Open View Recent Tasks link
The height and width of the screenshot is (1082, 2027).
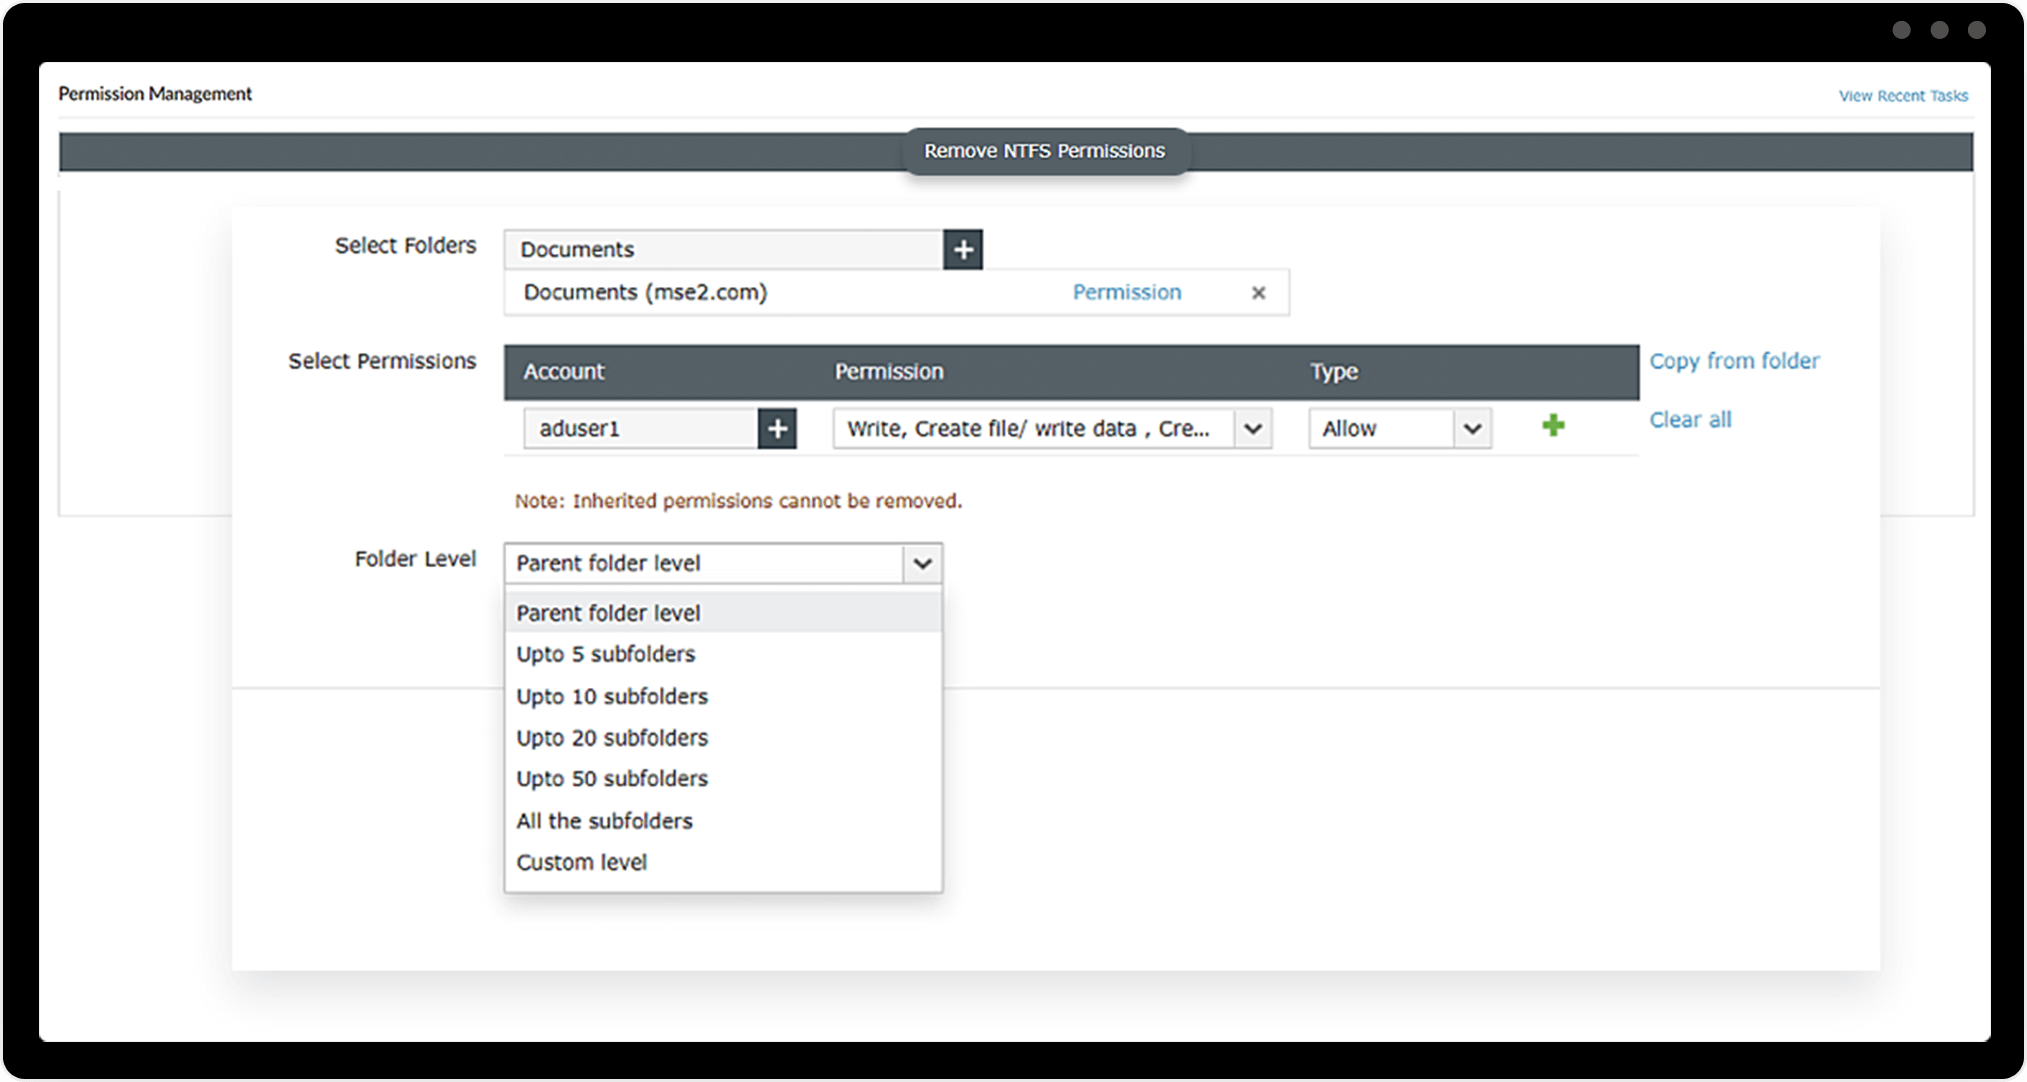pos(1902,96)
